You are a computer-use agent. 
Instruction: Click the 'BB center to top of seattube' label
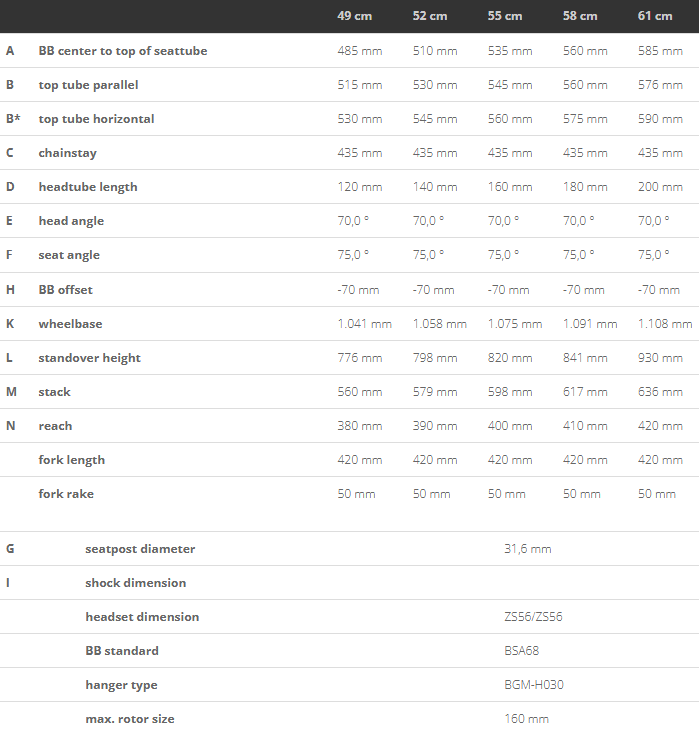(123, 51)
